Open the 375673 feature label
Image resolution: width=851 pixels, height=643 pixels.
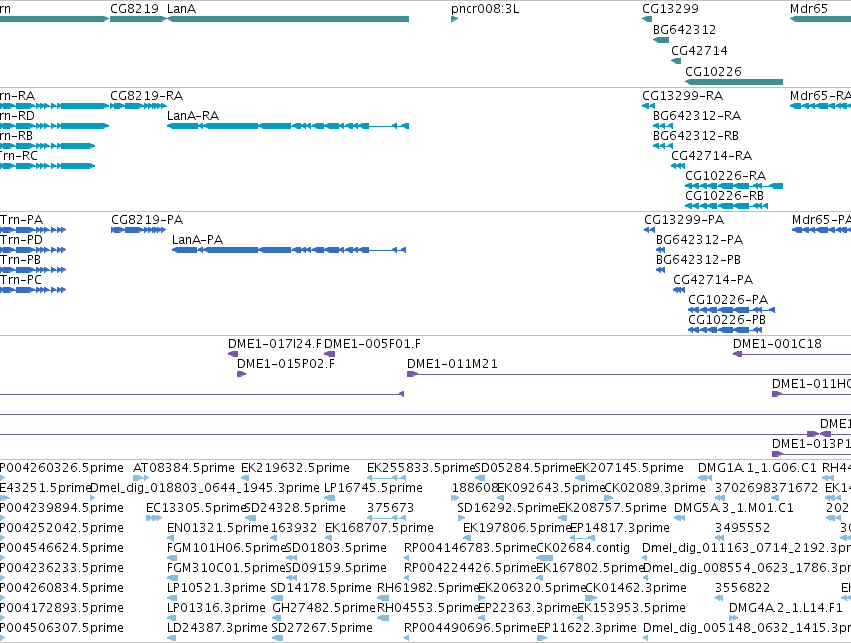(390, 508)
